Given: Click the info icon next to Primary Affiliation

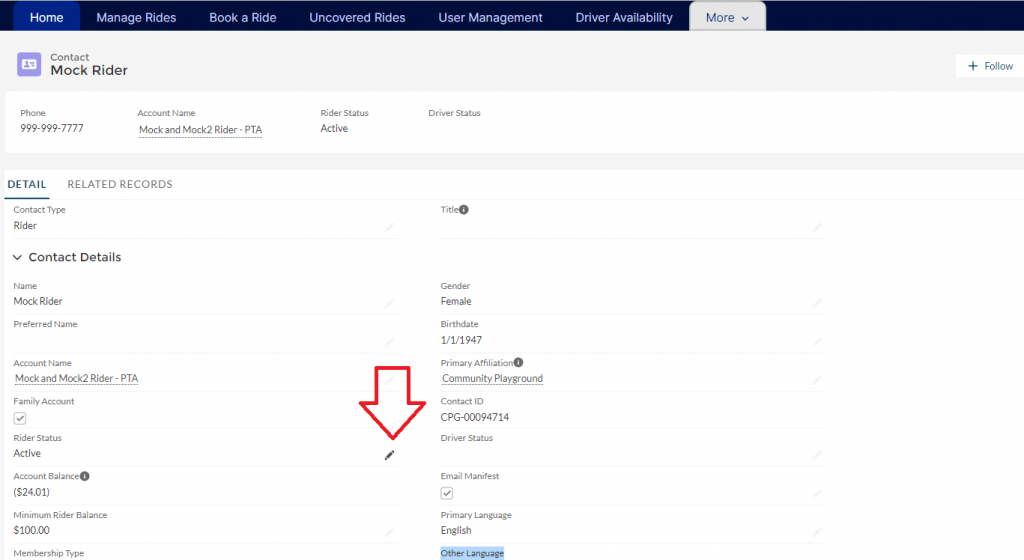Looking at the screenshot, I should click(x=519, y=363).
